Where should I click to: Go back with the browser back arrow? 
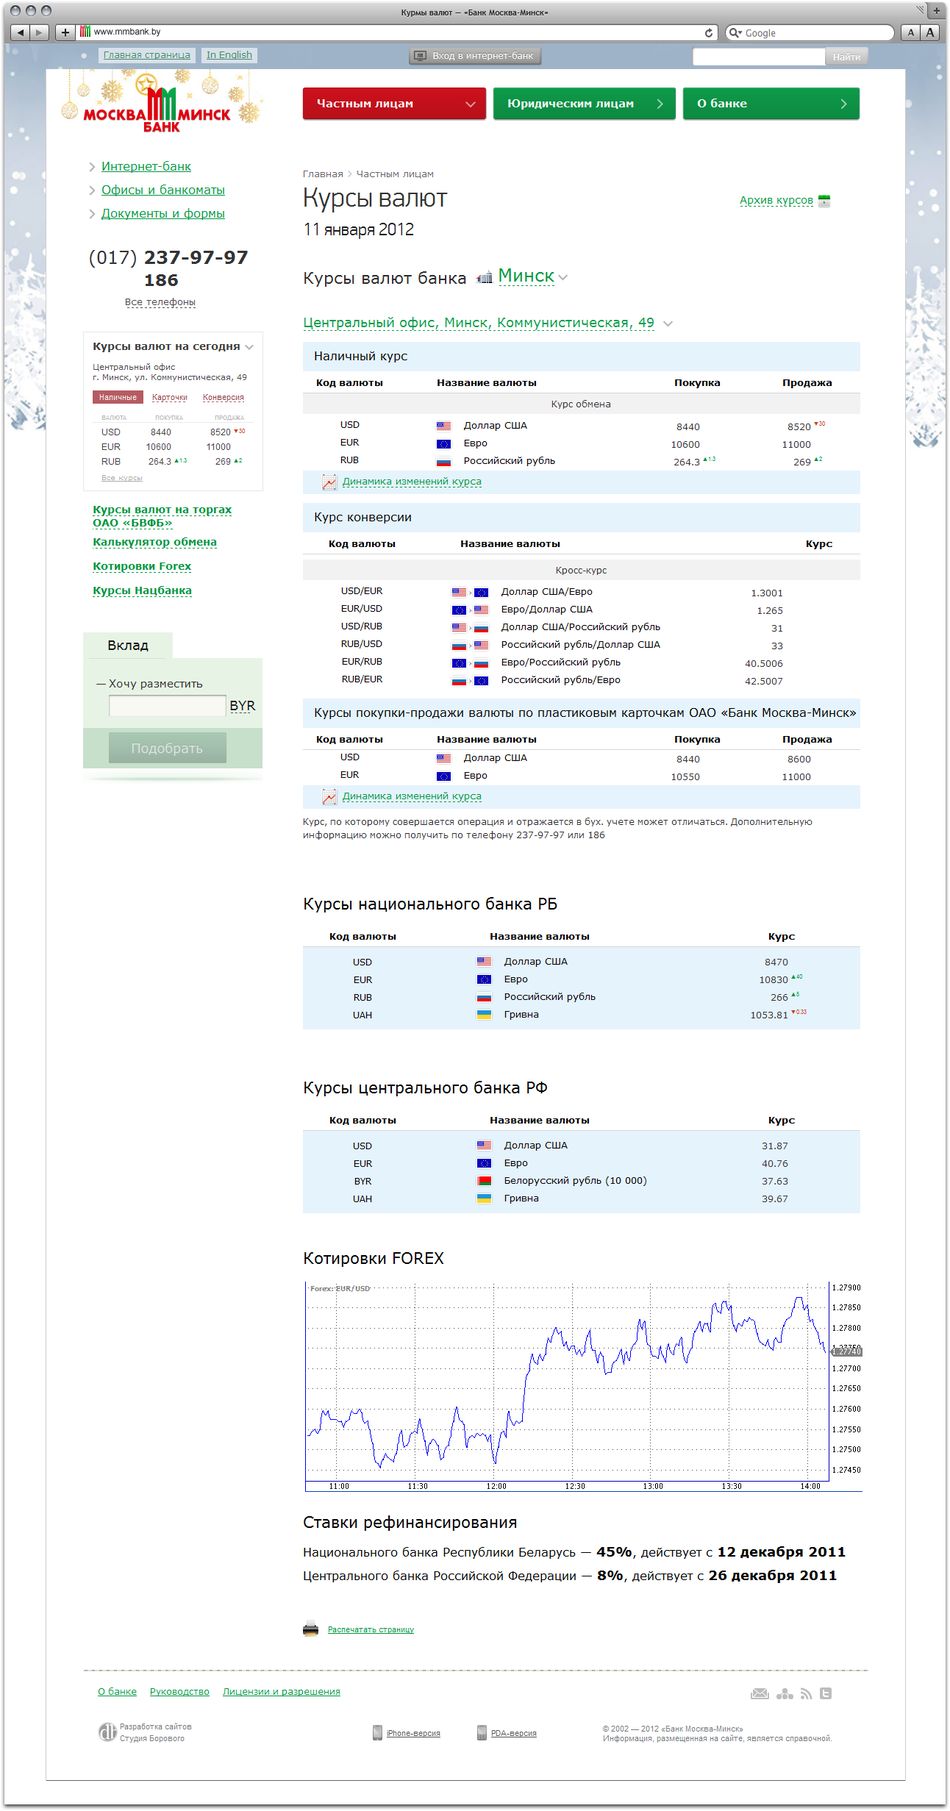pos(21,32)
